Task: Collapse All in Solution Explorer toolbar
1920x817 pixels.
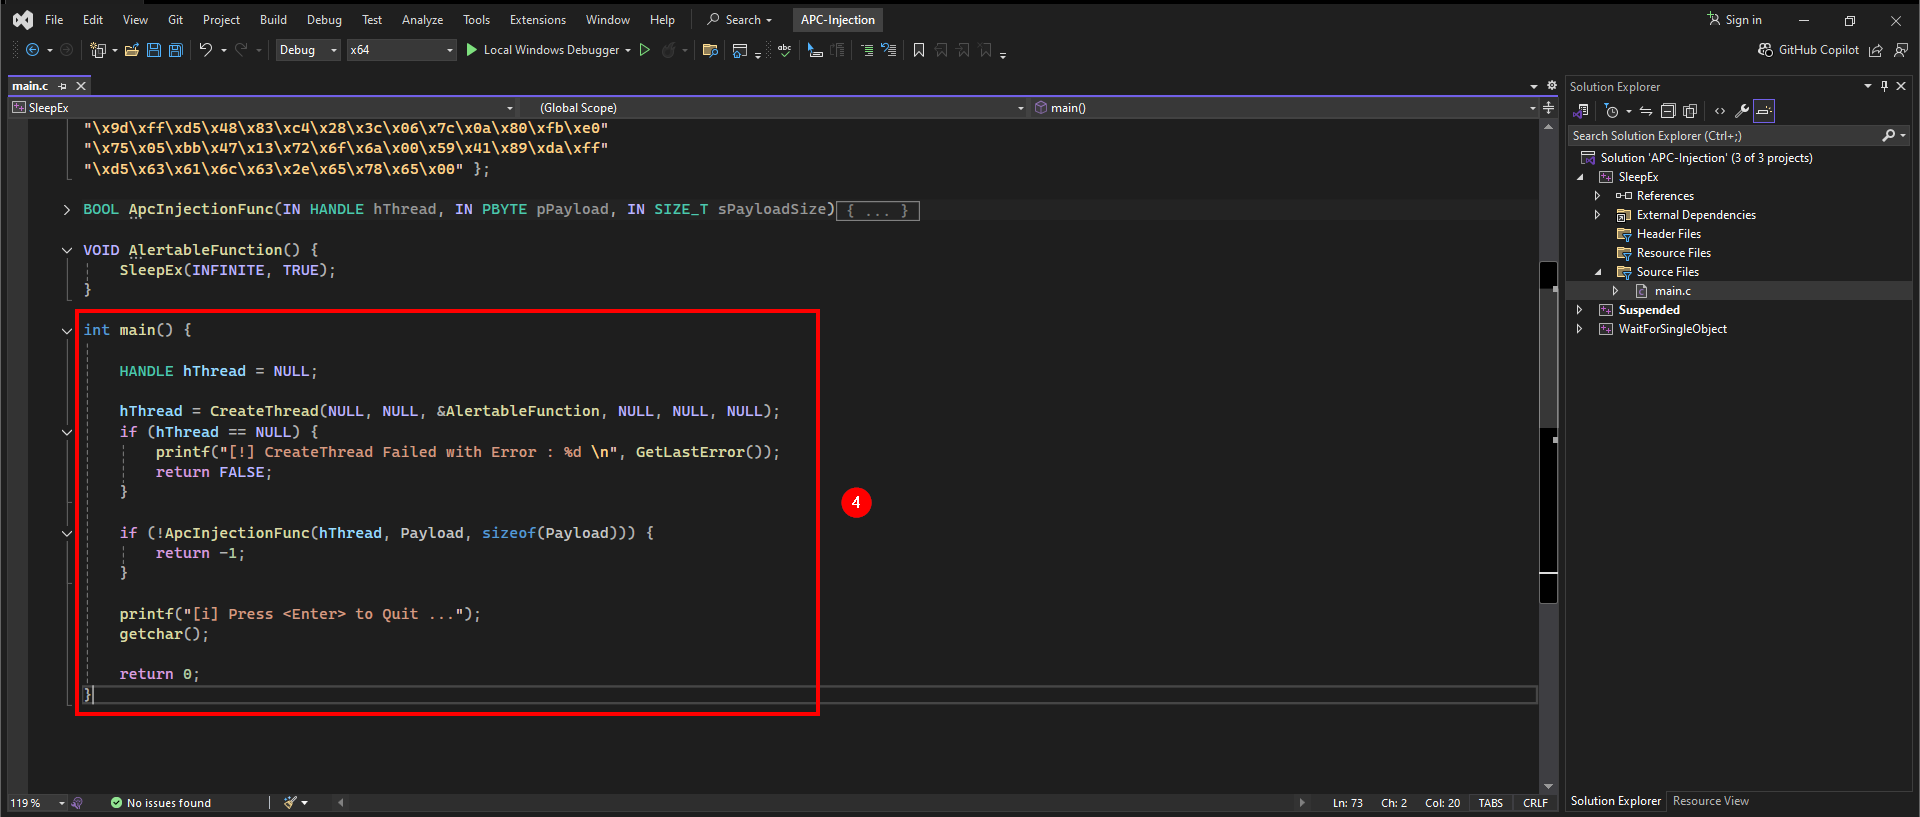Action: [x=1668, y=111]
